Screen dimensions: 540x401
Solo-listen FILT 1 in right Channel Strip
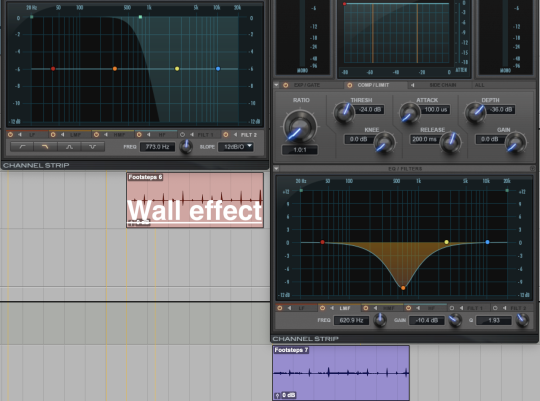(461, 308)
